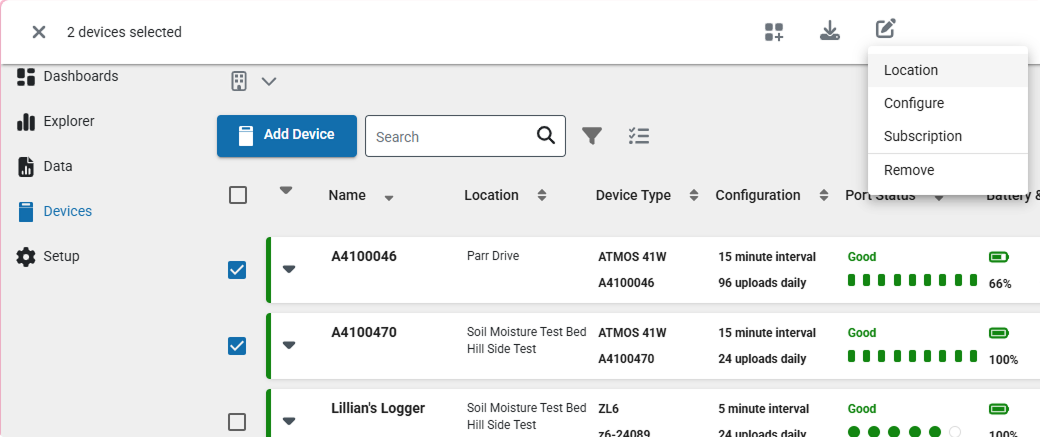Screen dimensions: 1040x437
Task: Expand the organization chevron dropdown
Action: coord(269,82)
